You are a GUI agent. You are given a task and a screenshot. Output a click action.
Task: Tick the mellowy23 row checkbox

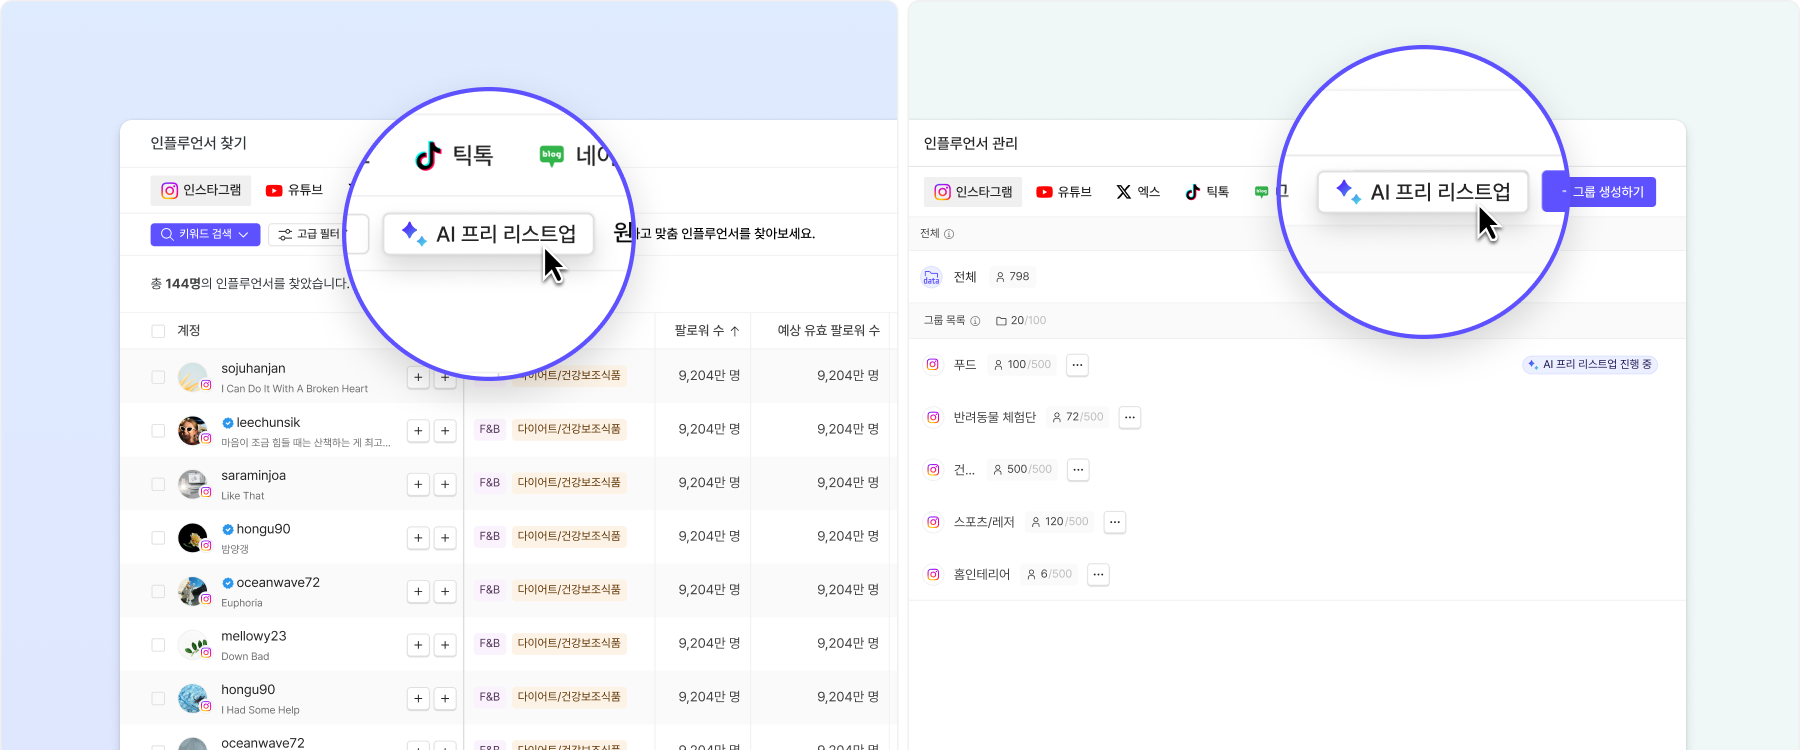click(x=158, y=645)
